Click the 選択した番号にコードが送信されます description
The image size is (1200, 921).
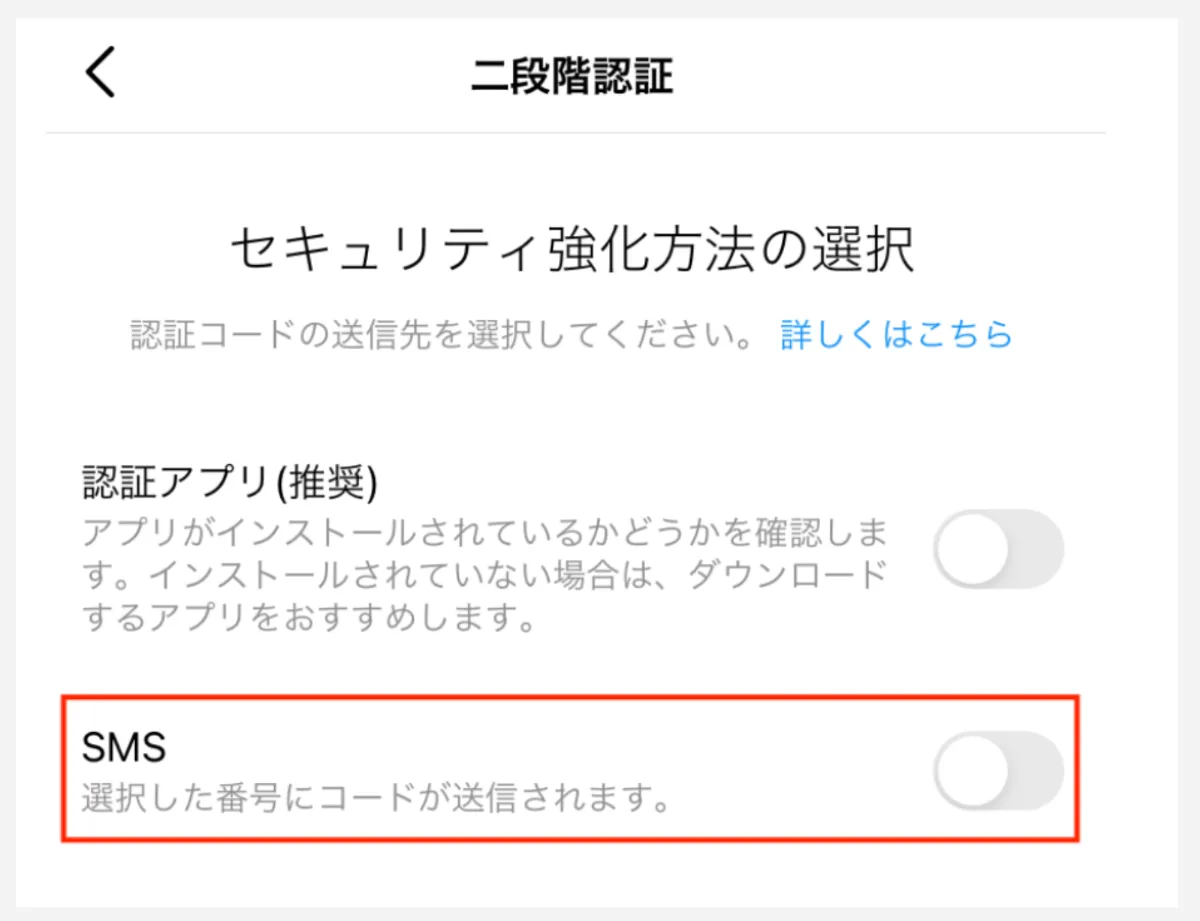(x=376, y=801)
